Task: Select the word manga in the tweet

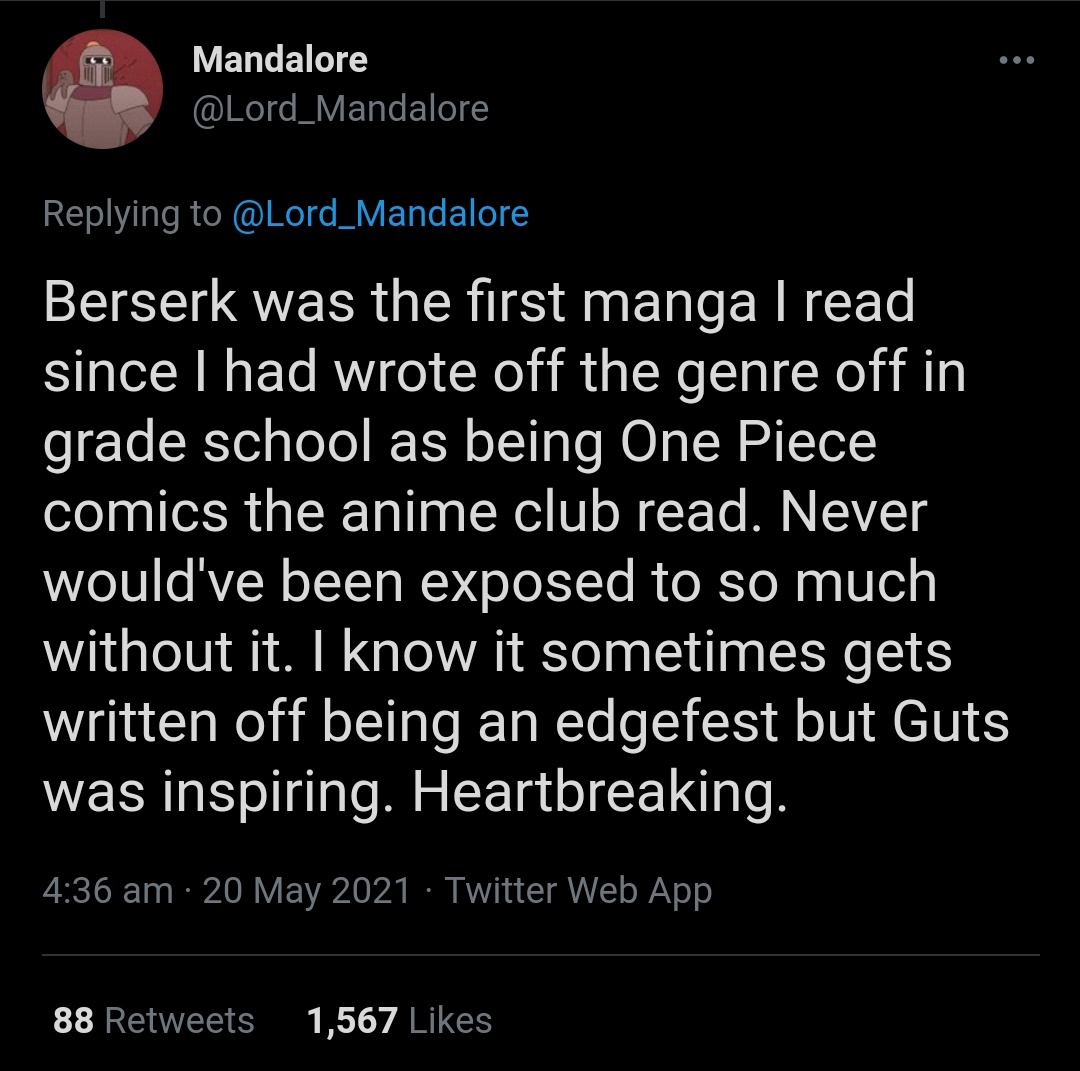Action: point(669,306)
